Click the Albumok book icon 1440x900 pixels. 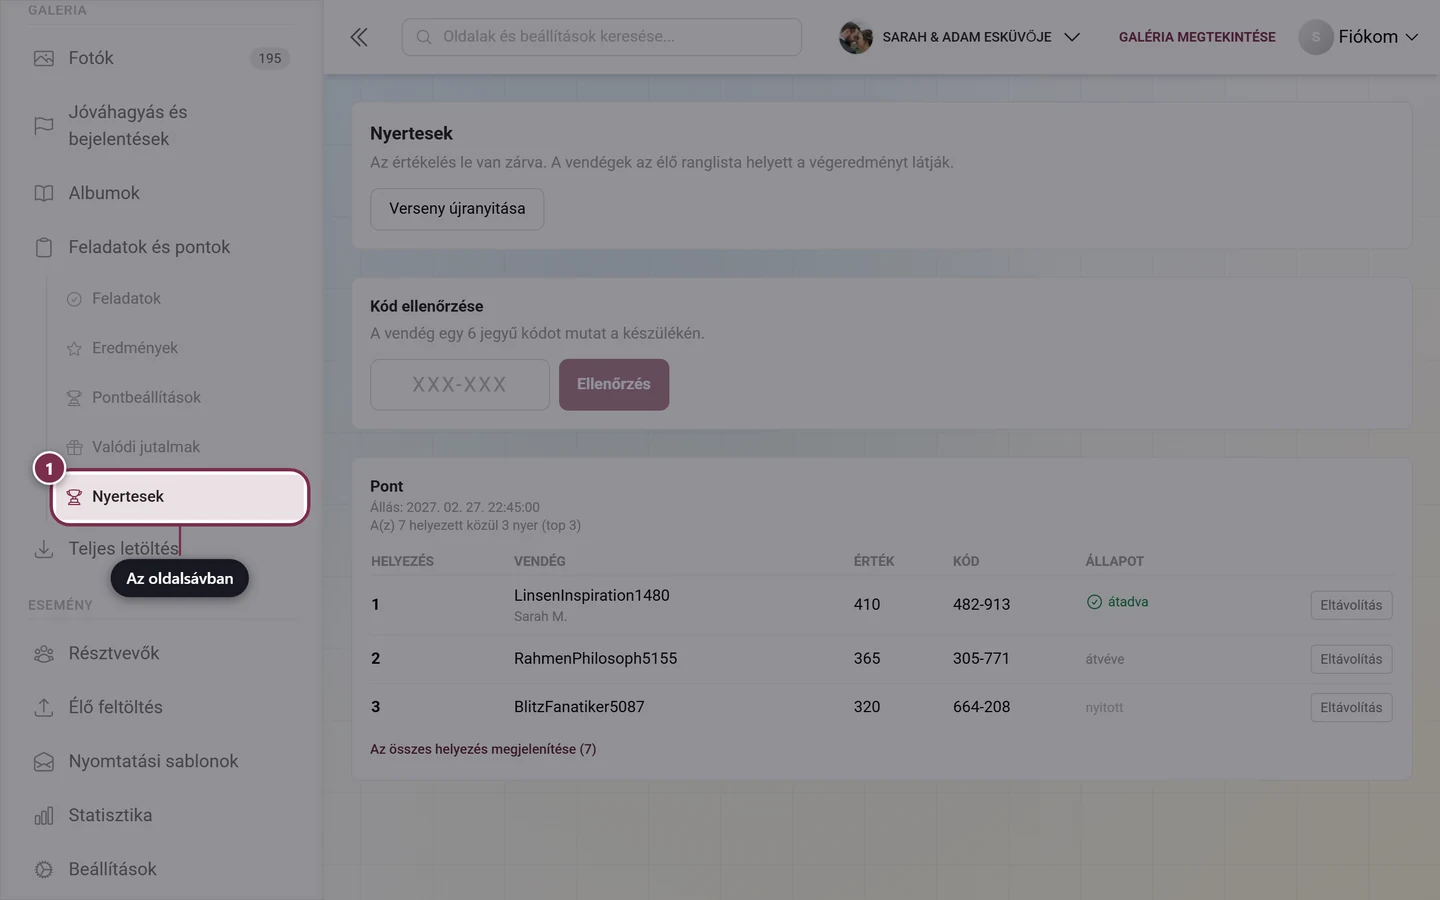pyautogui.click(x=44, y=193)
